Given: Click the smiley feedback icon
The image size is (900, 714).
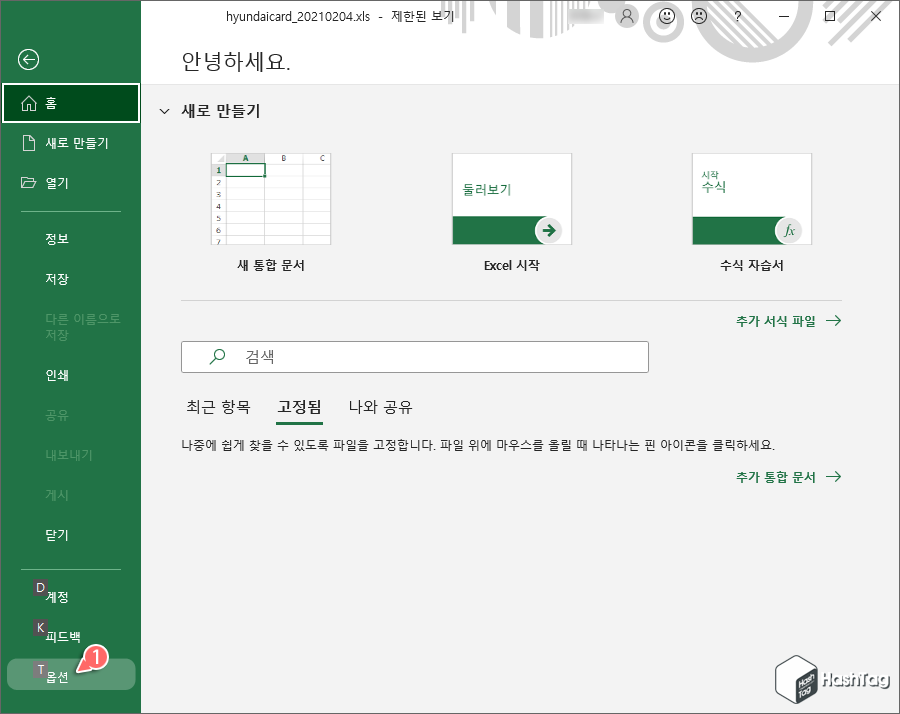Looking at the screenshot, I should pyautogui.click(x=665, y=17).
